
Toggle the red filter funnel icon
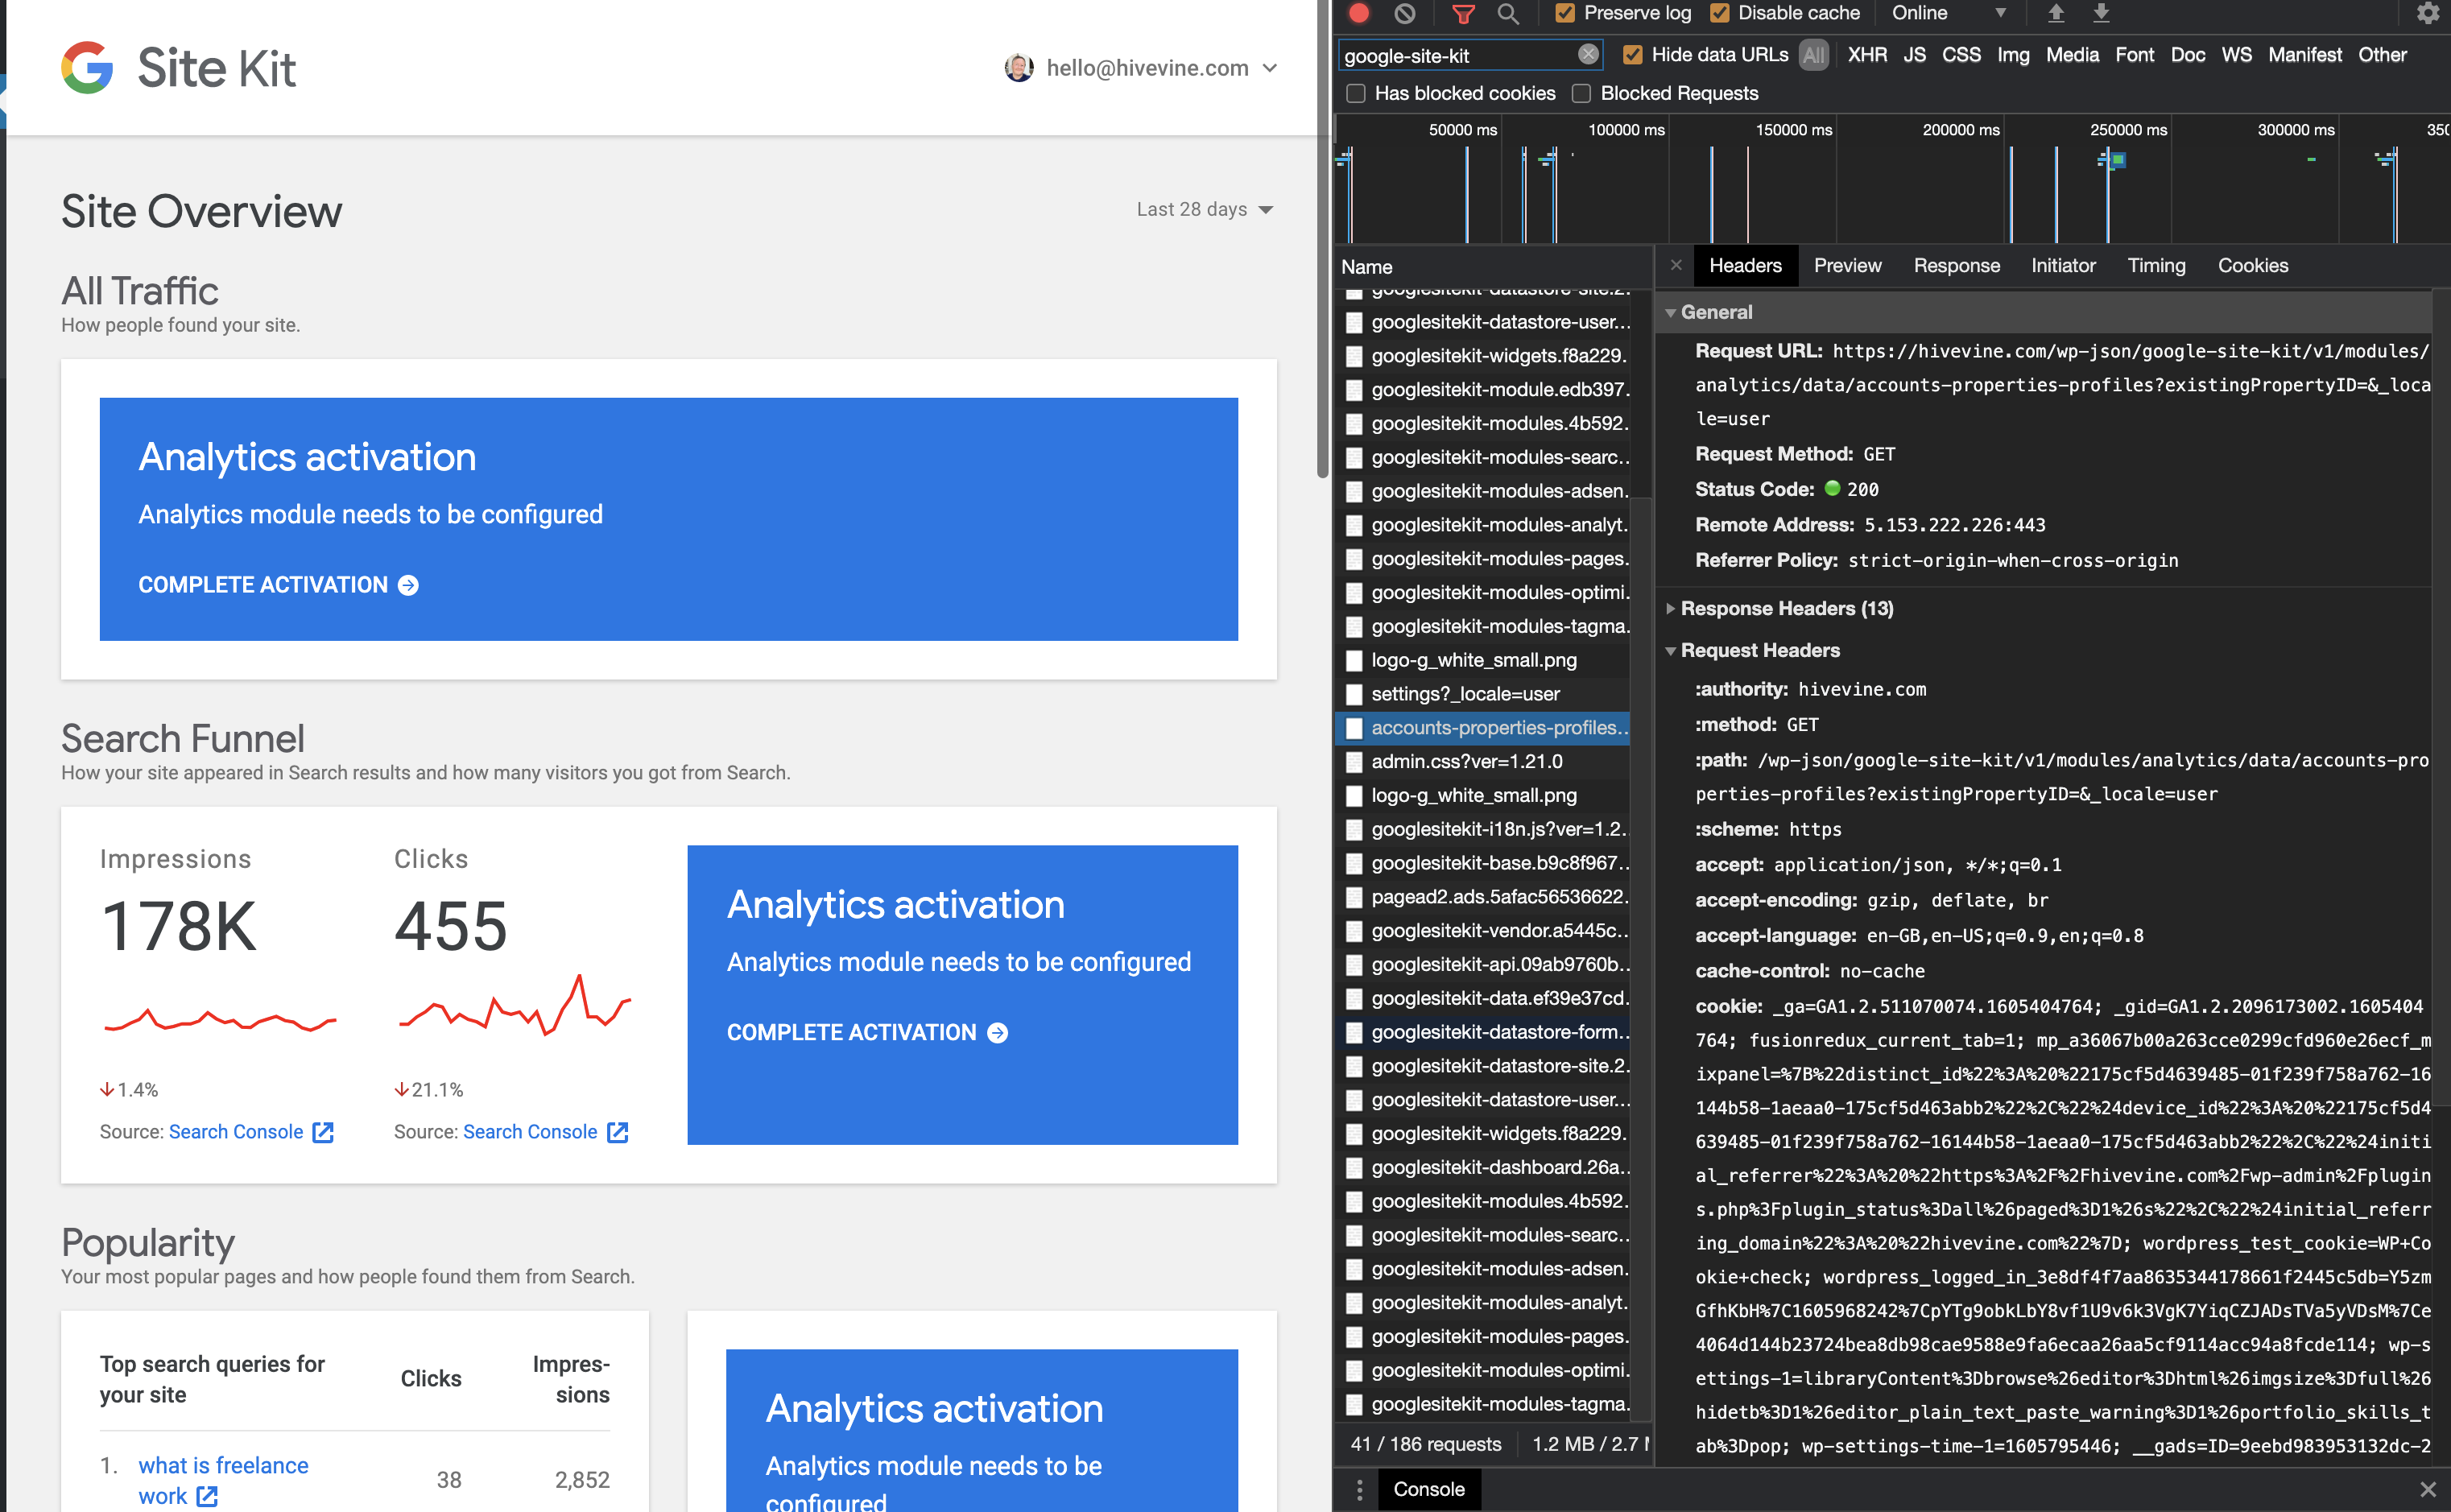pyautogui.click(x=1462, y=13)
